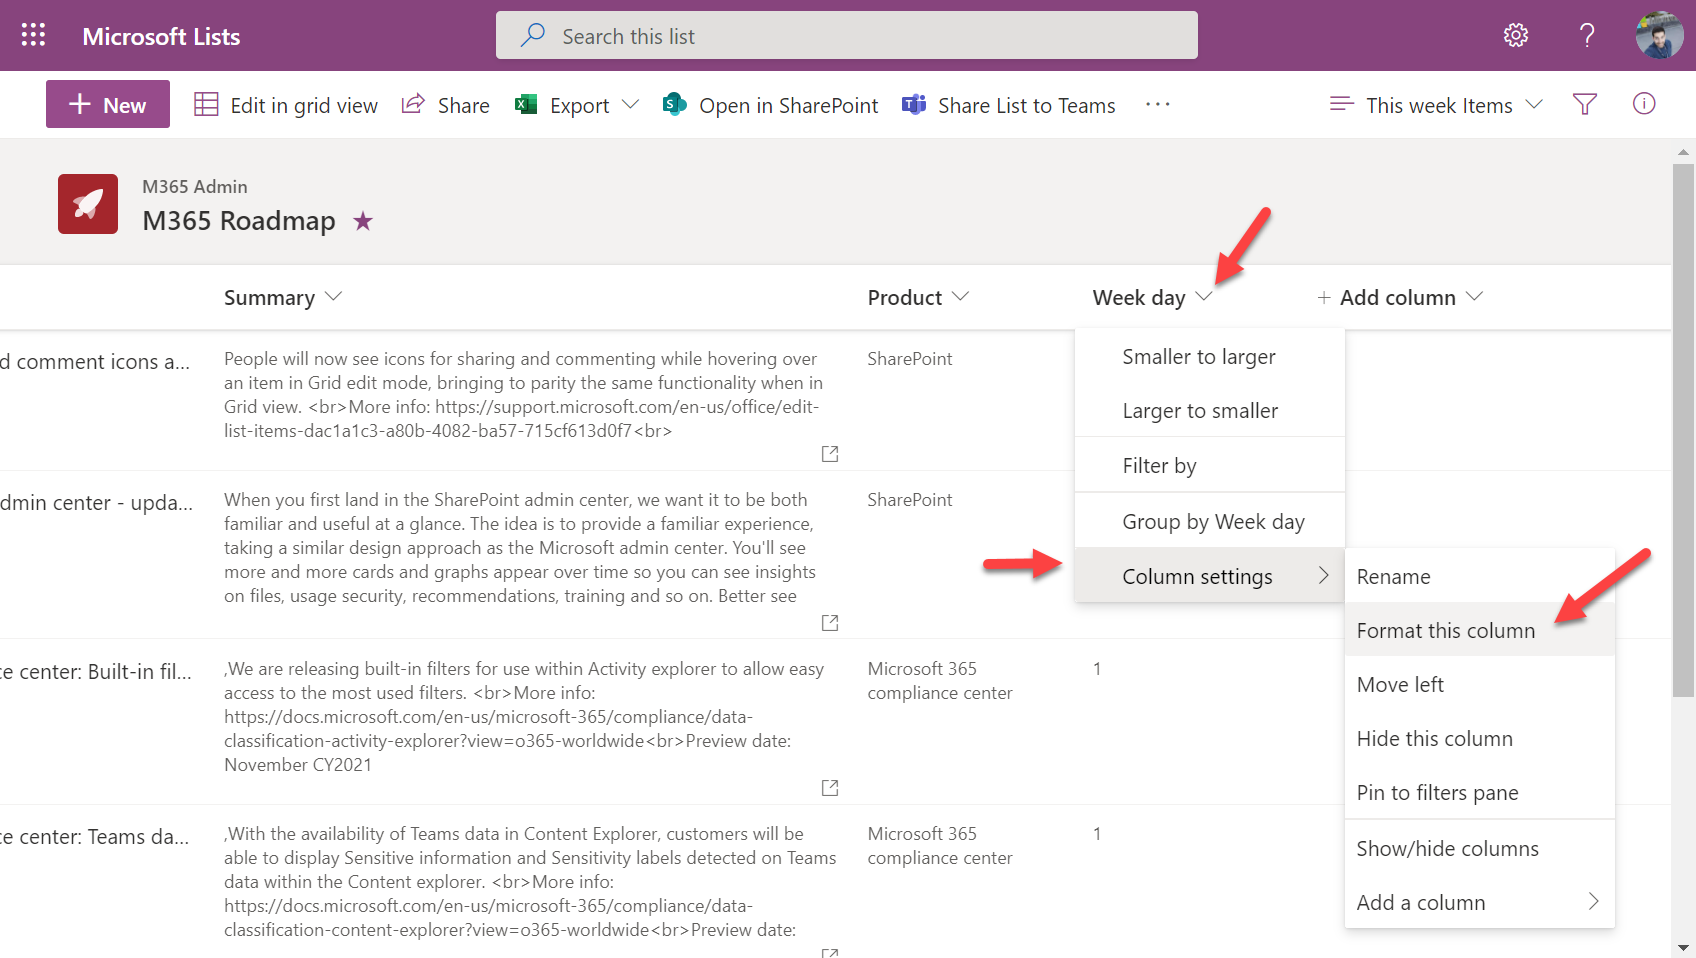Click the Share List to Teams icon
The image size is (1696, 958).
coord(915,104)
